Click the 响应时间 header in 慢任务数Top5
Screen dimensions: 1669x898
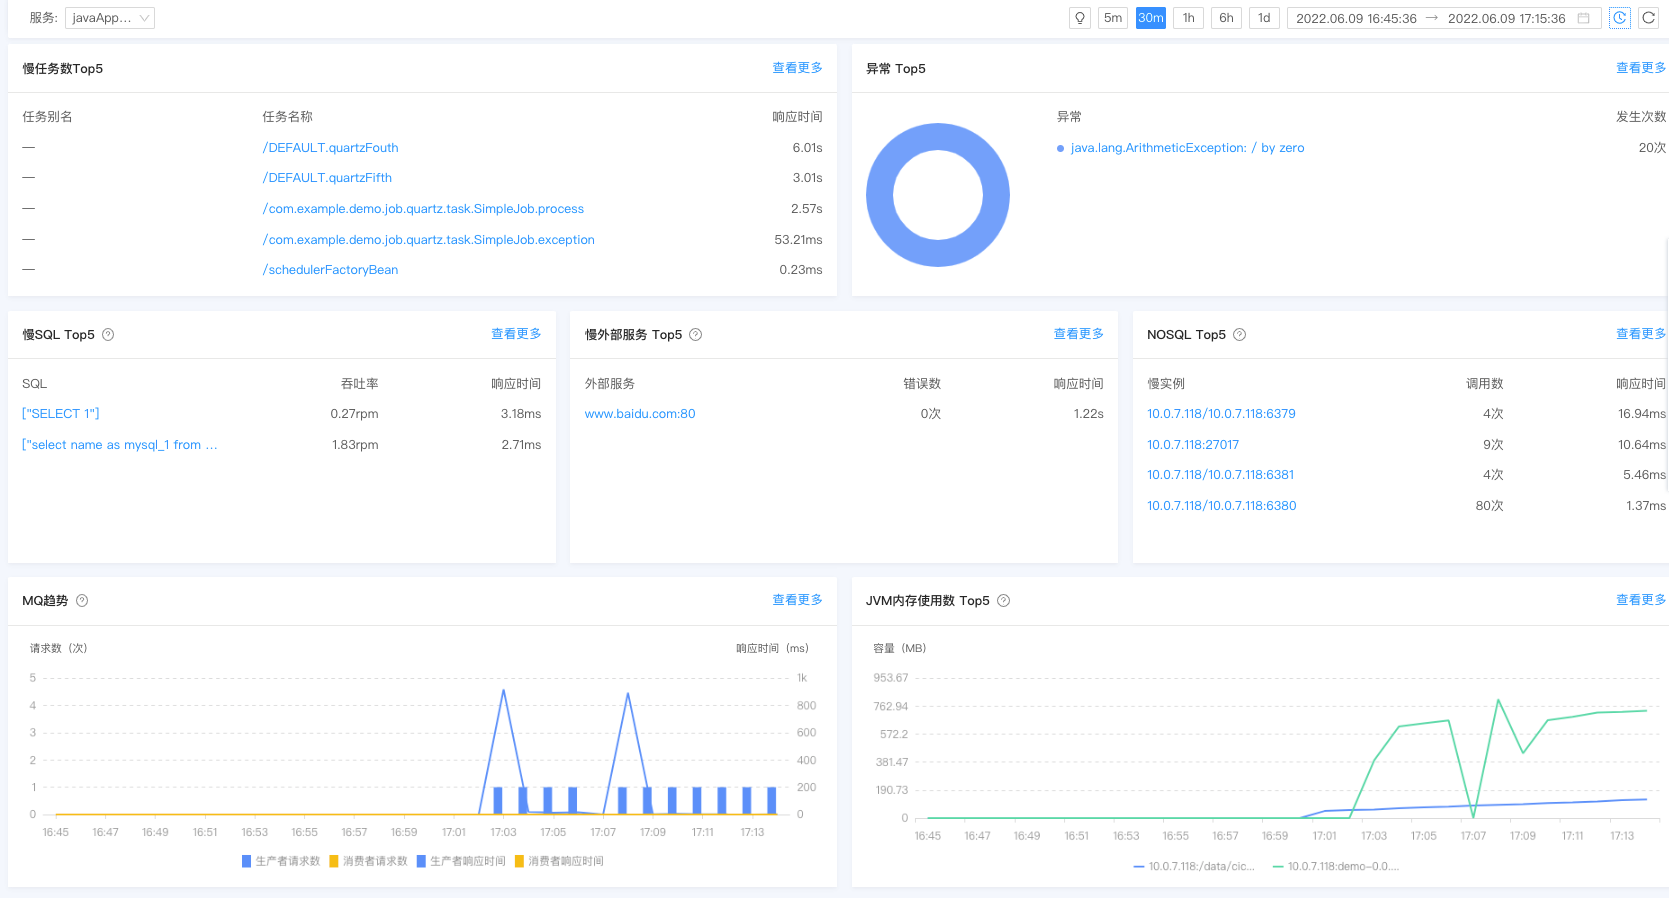pyautogui.click(x=797, y=117)
